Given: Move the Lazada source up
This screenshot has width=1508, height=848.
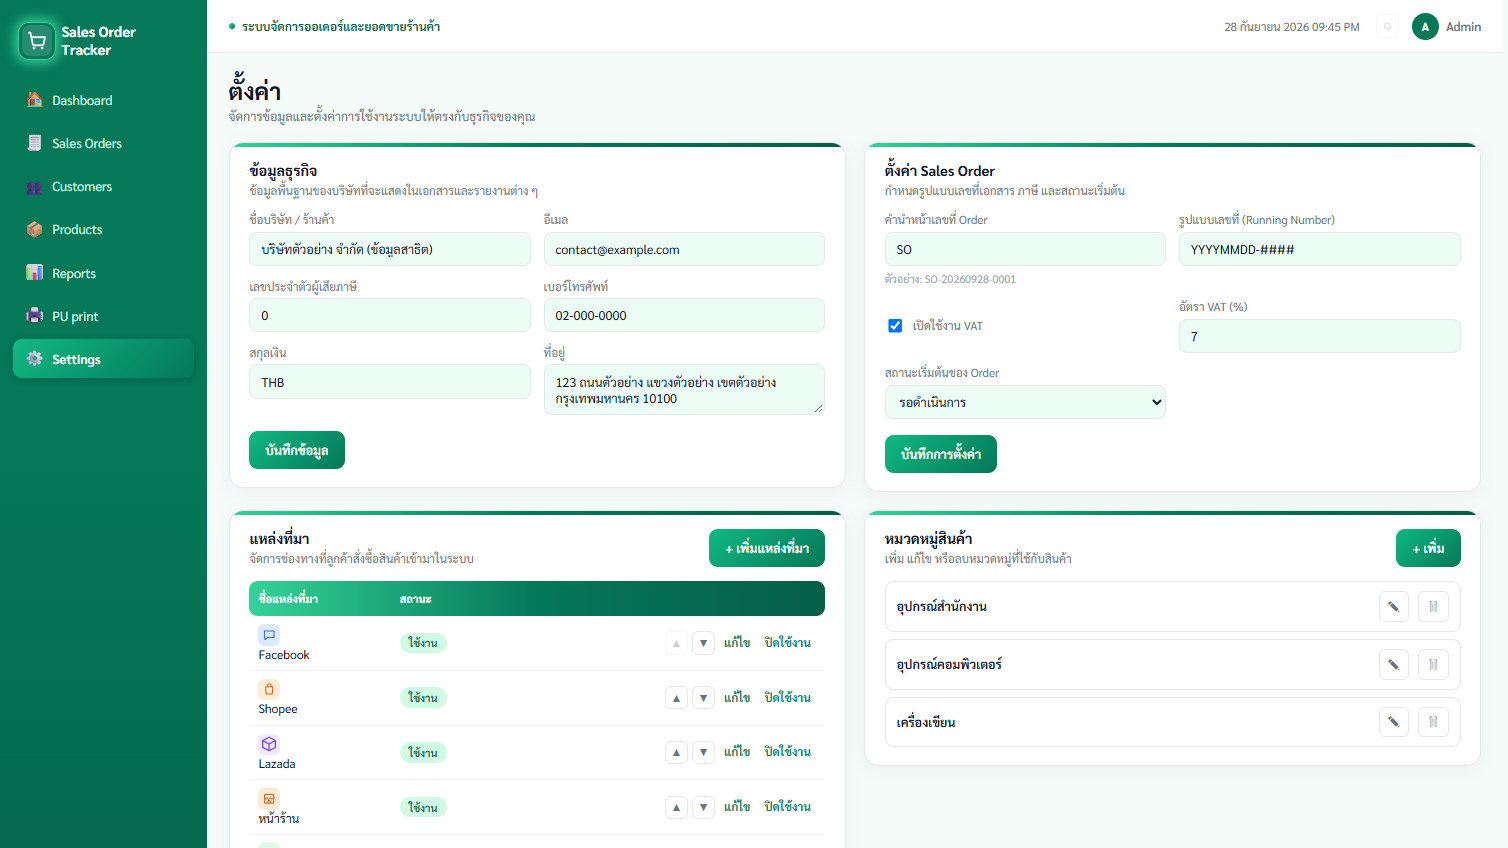Looking at the screenshot, I should (677, 752).
